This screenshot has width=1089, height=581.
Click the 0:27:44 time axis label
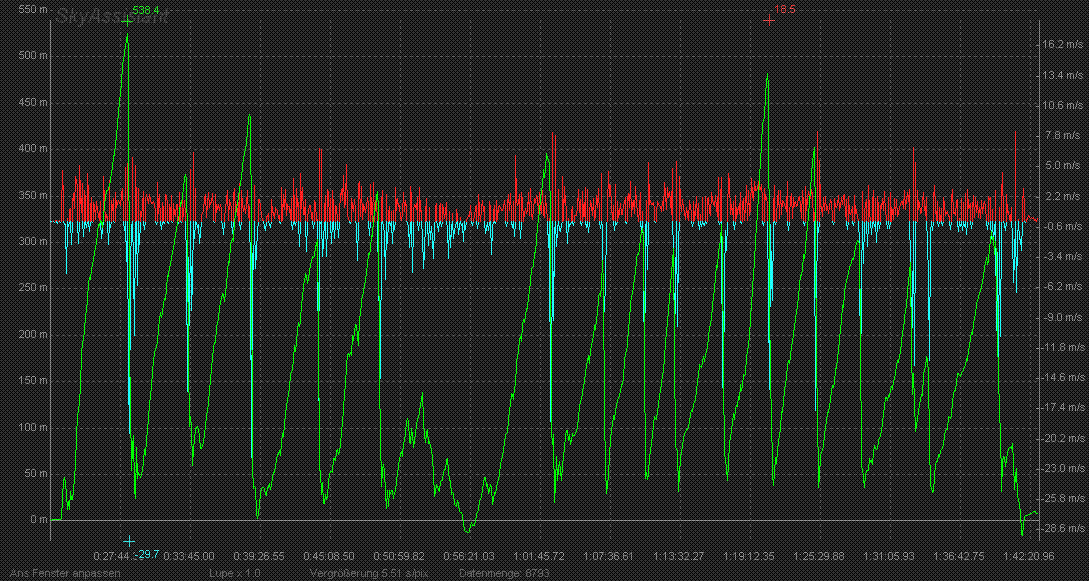(114, 555)
